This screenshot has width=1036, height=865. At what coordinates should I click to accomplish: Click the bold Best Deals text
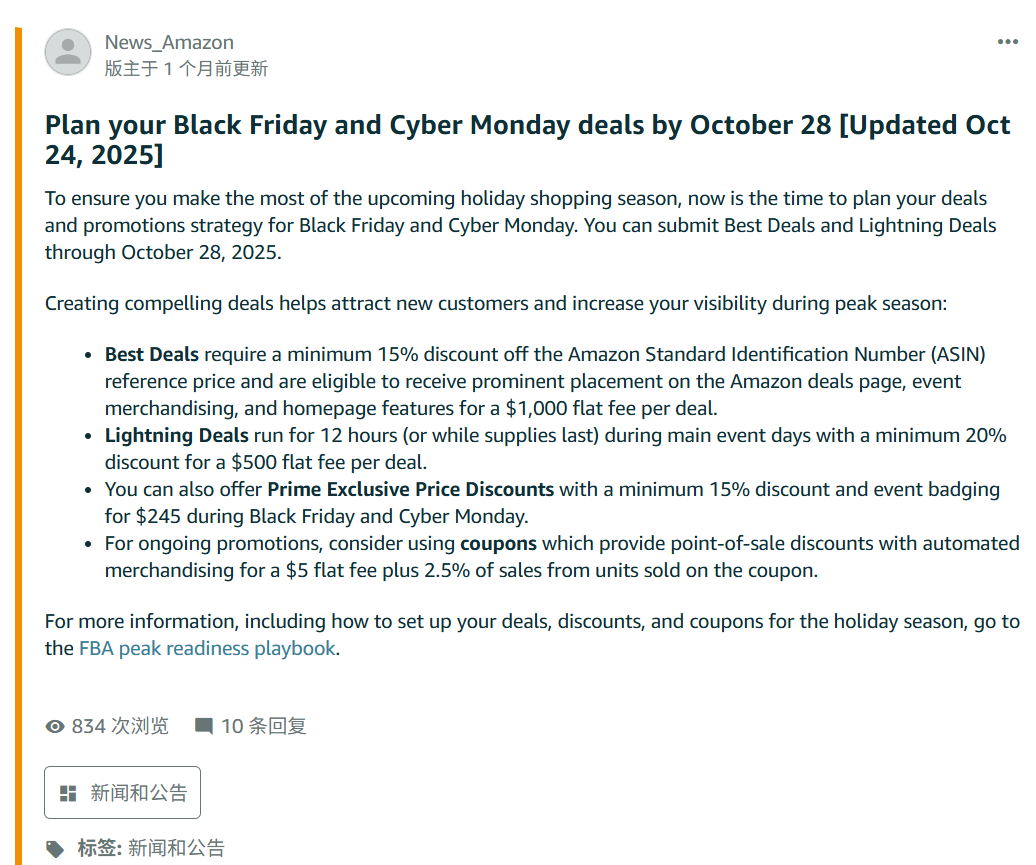tap(152, 355)
